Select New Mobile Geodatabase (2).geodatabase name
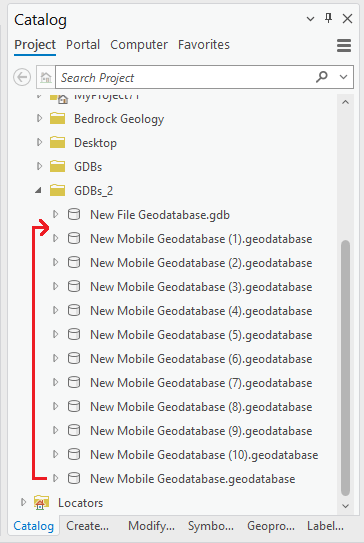 tap(201, 263)
